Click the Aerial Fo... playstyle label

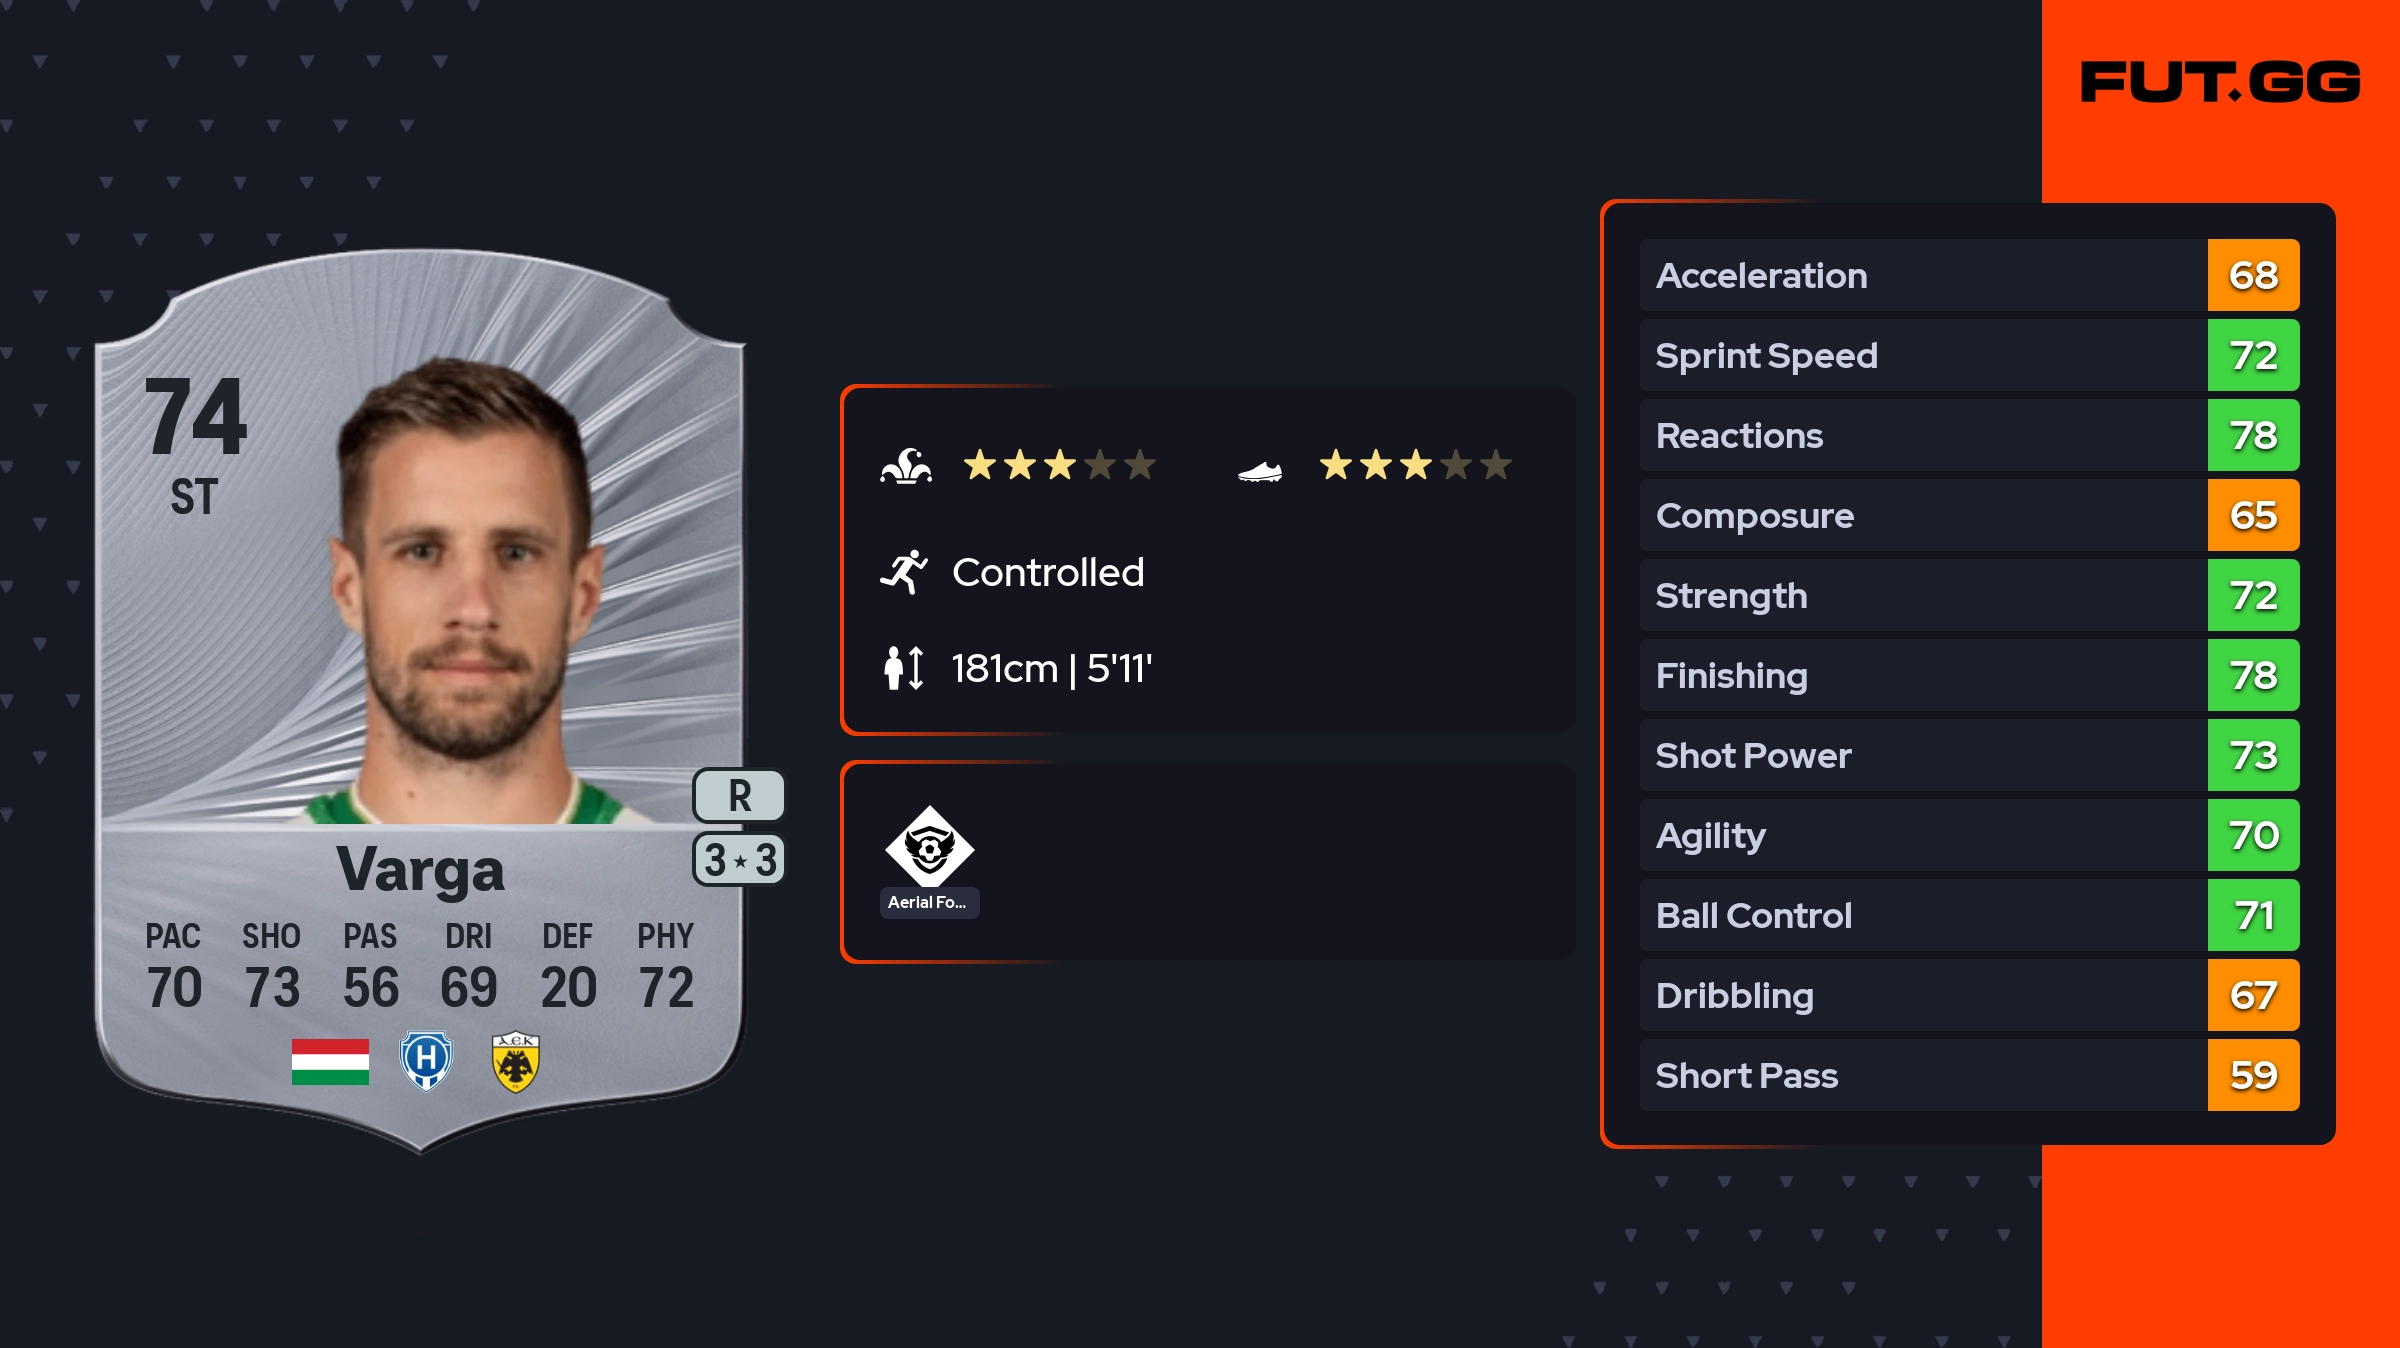coord(929,902)
